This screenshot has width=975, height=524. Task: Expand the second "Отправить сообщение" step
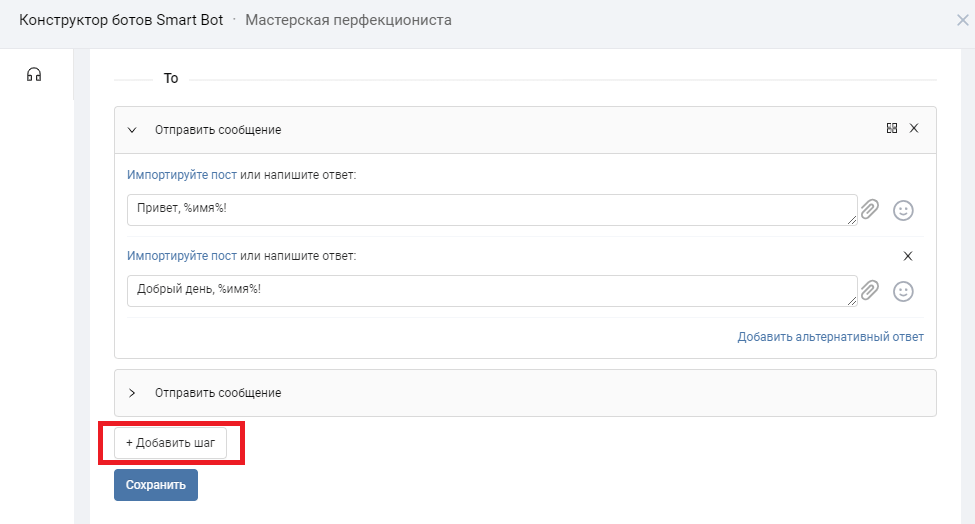(132, 393)
